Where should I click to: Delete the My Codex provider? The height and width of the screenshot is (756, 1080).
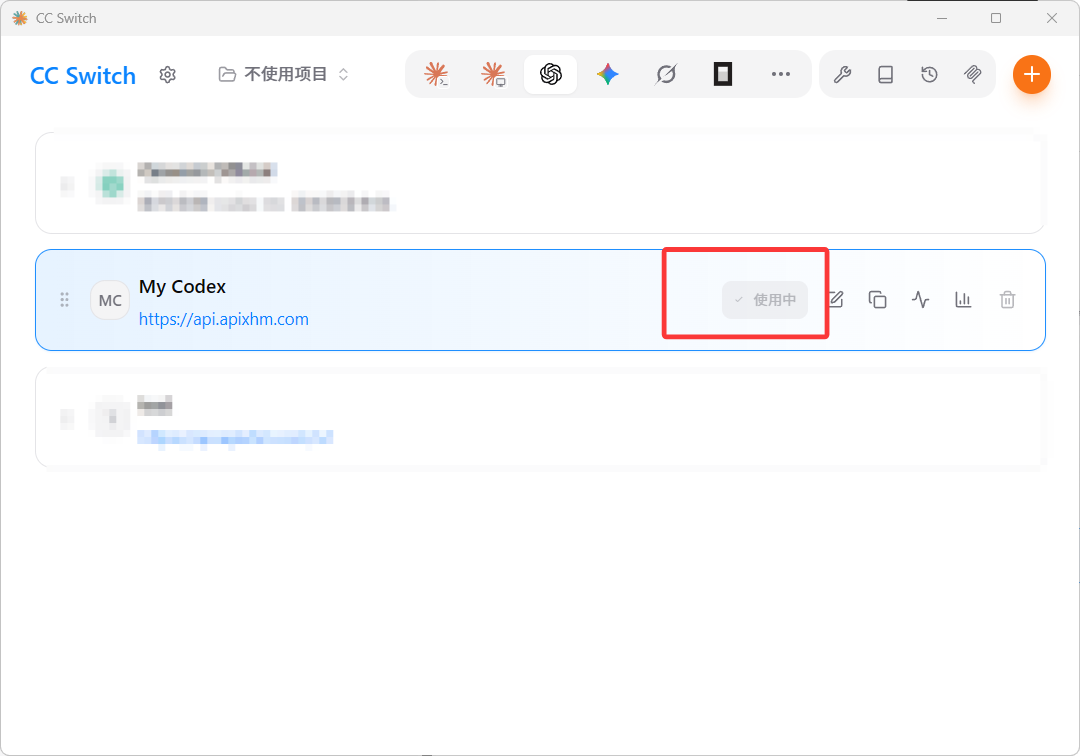pyautogui.click(x=1007, y=300)
